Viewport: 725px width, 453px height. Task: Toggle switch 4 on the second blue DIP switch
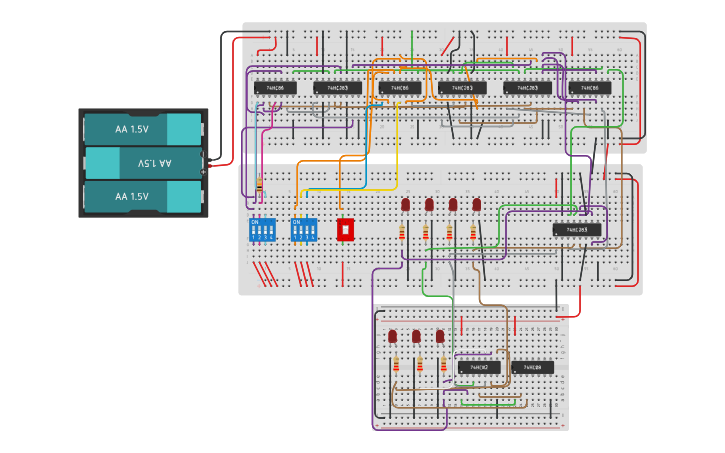point(313,230)
